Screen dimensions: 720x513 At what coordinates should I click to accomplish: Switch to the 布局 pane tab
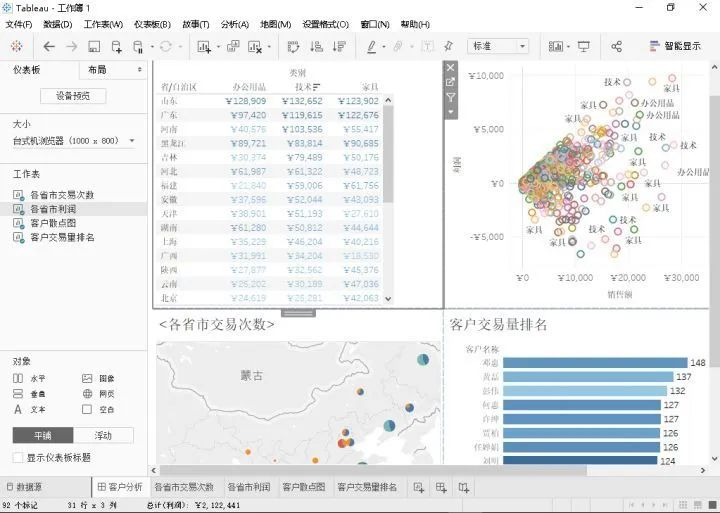pos(97,70)
